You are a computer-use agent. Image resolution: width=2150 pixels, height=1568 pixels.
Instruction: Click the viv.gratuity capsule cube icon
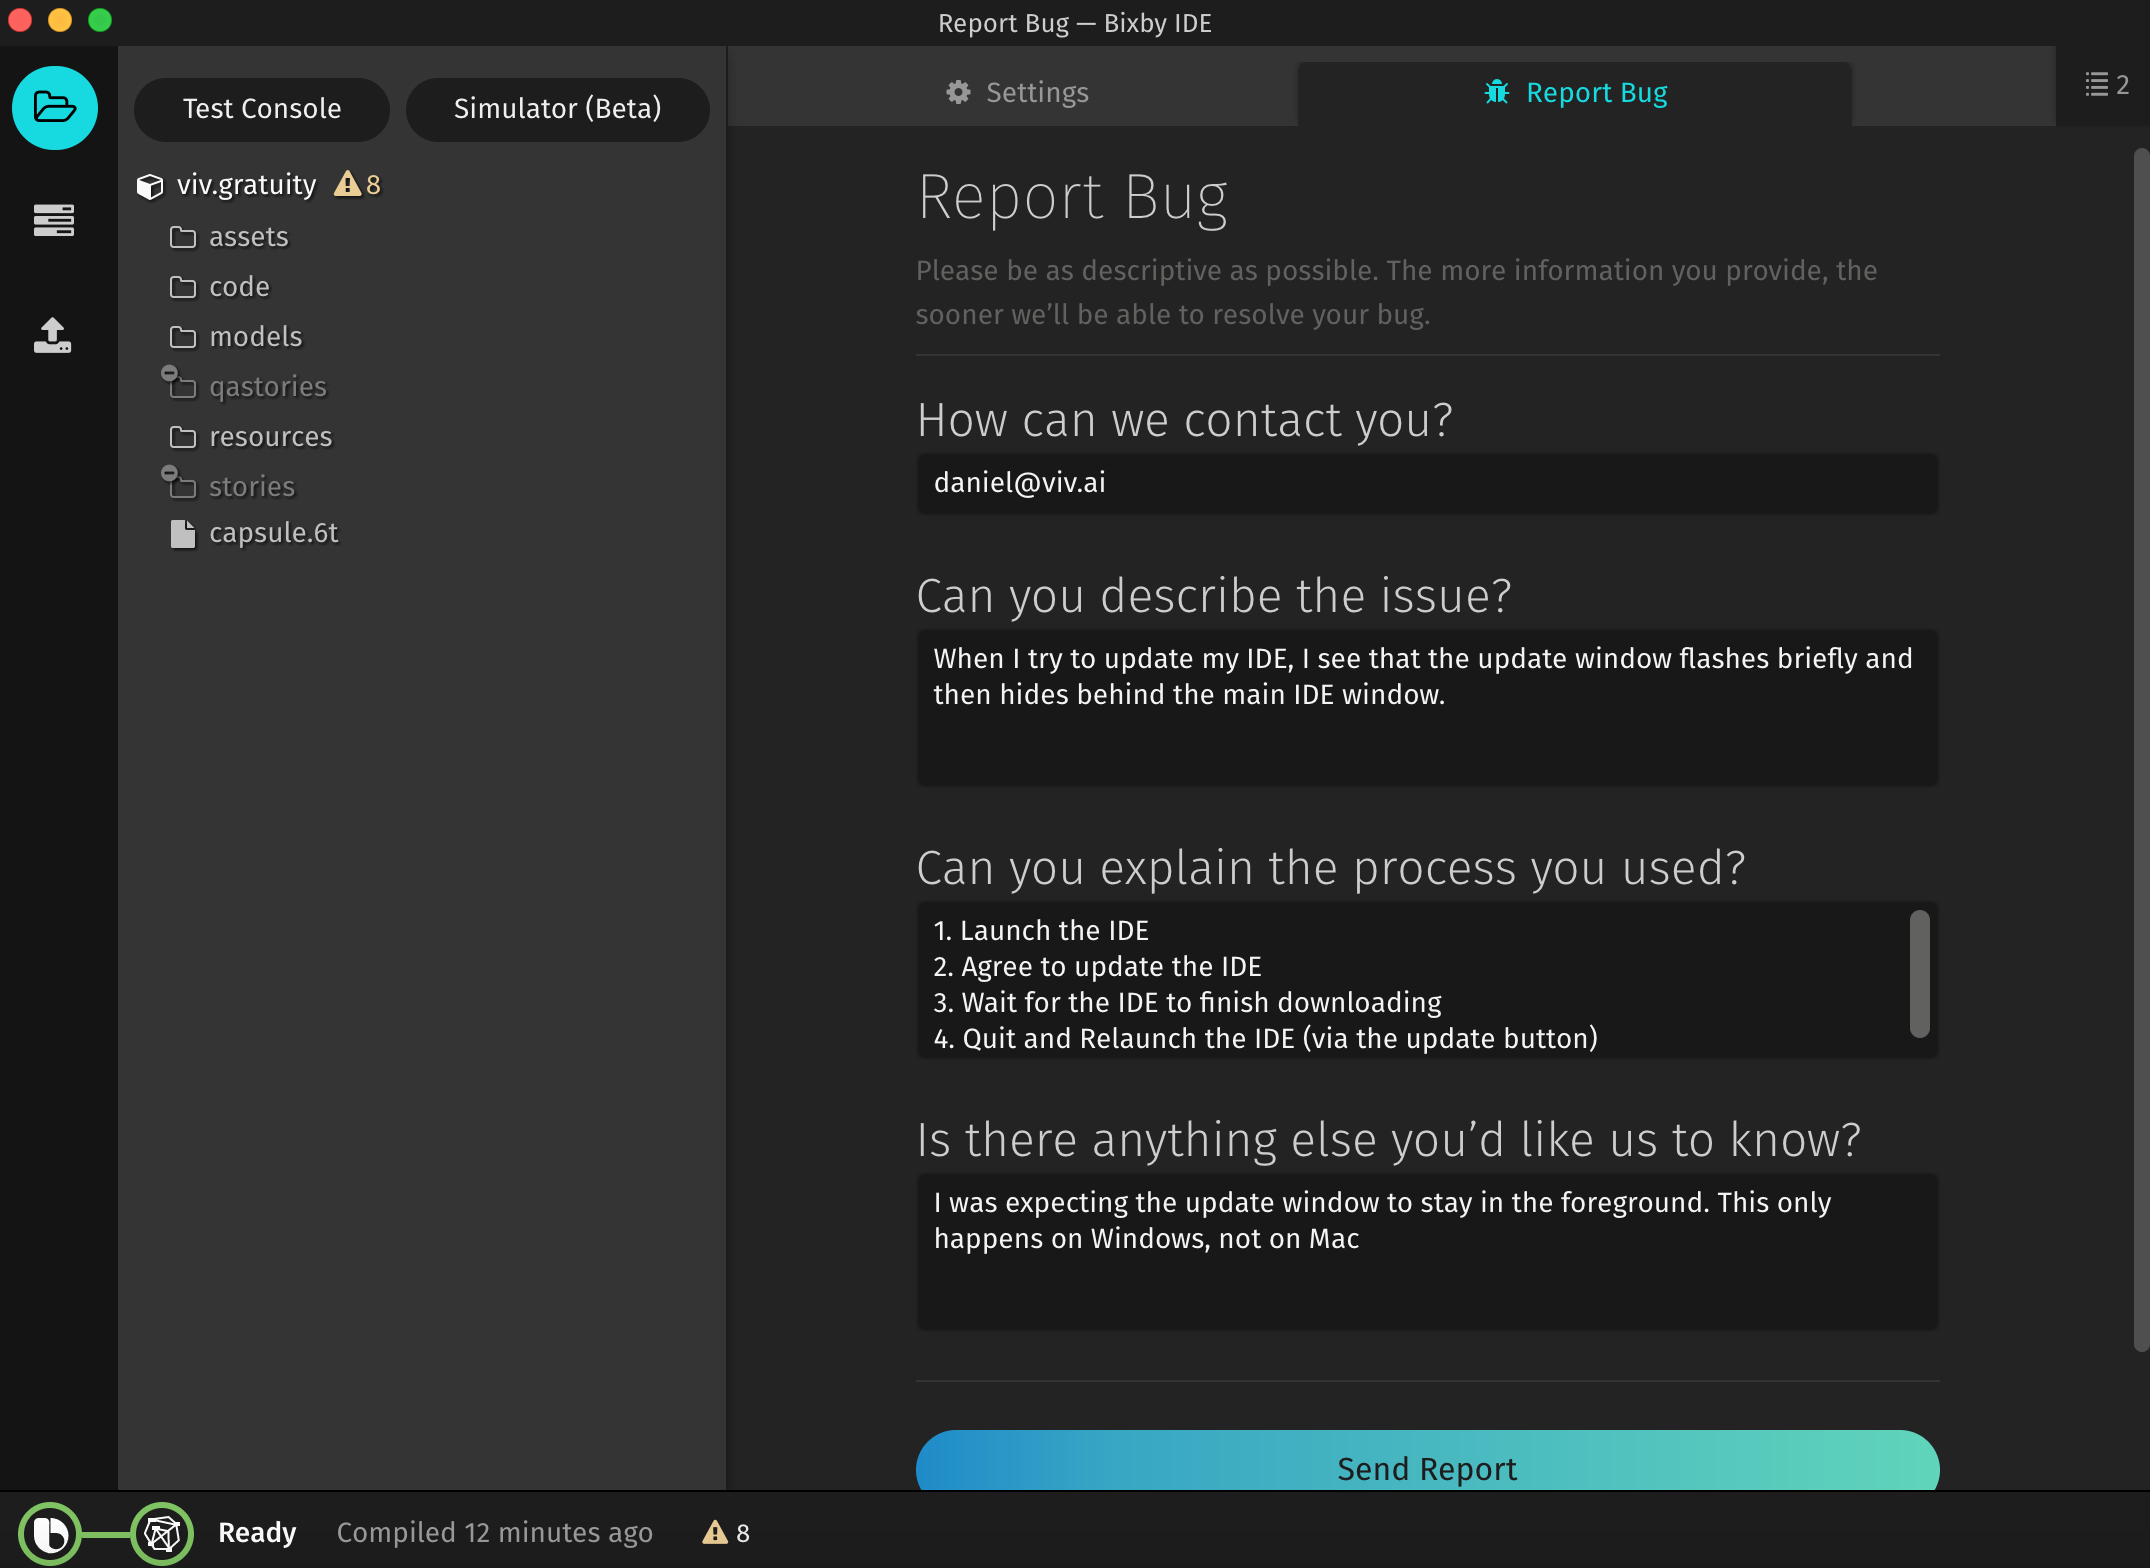click(x=150, y=186)
